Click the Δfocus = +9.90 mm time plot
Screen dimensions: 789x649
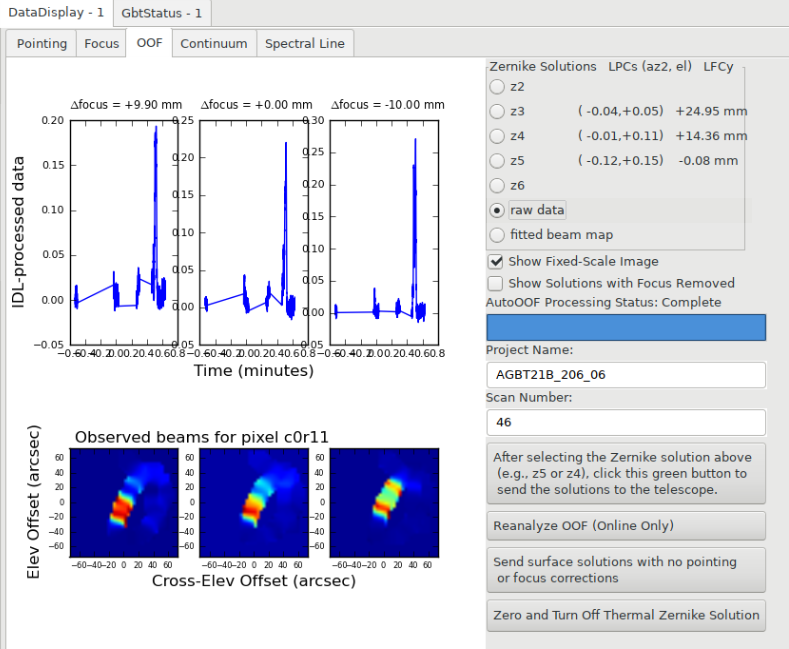(x=124, y=232)
